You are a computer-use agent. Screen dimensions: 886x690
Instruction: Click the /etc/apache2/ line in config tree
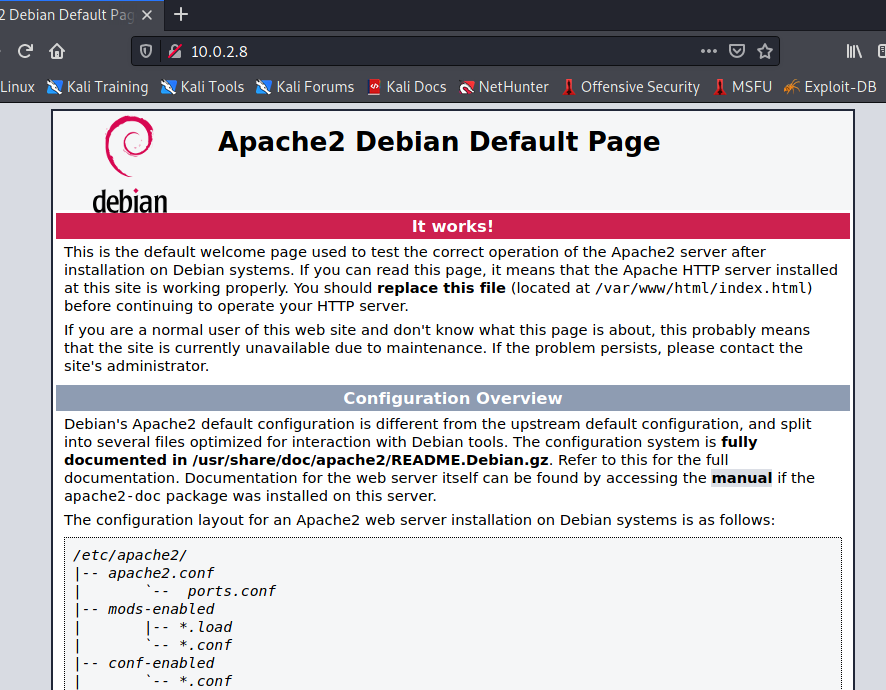[130, 556]
